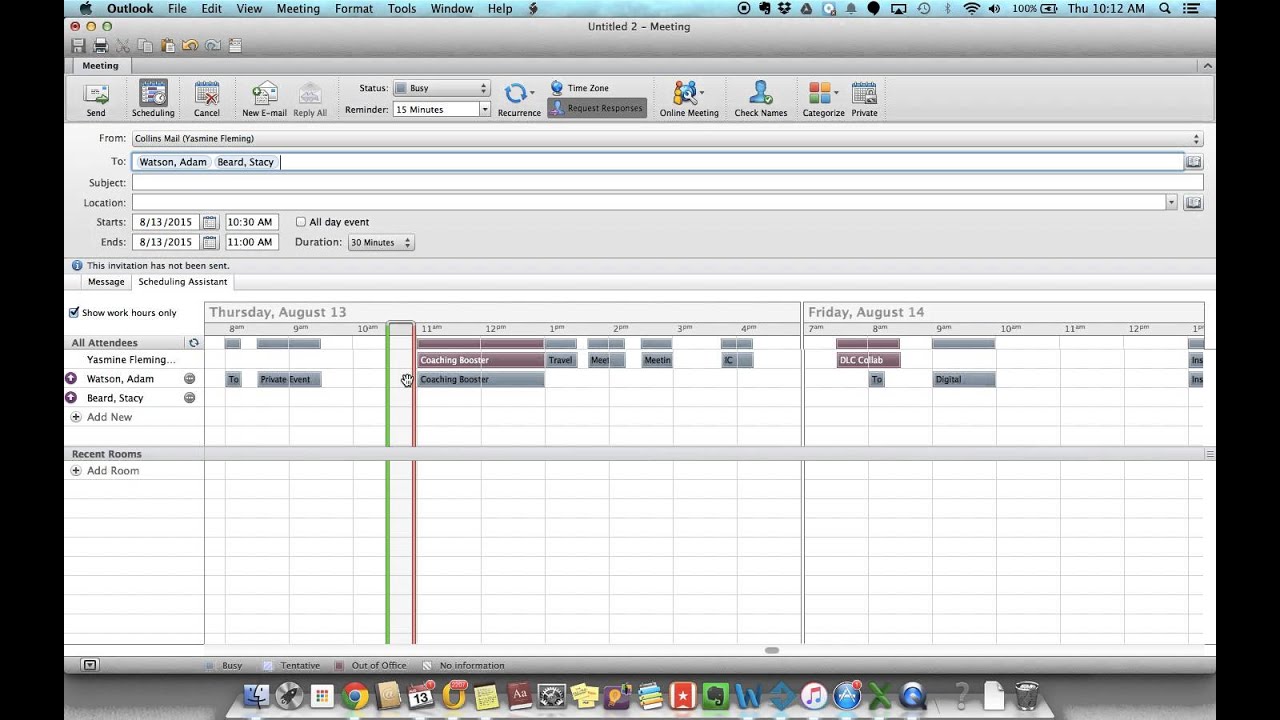
Task: Remove Watson, Adam from attendees
Action: pyautogui.click(x=189, y=379)
